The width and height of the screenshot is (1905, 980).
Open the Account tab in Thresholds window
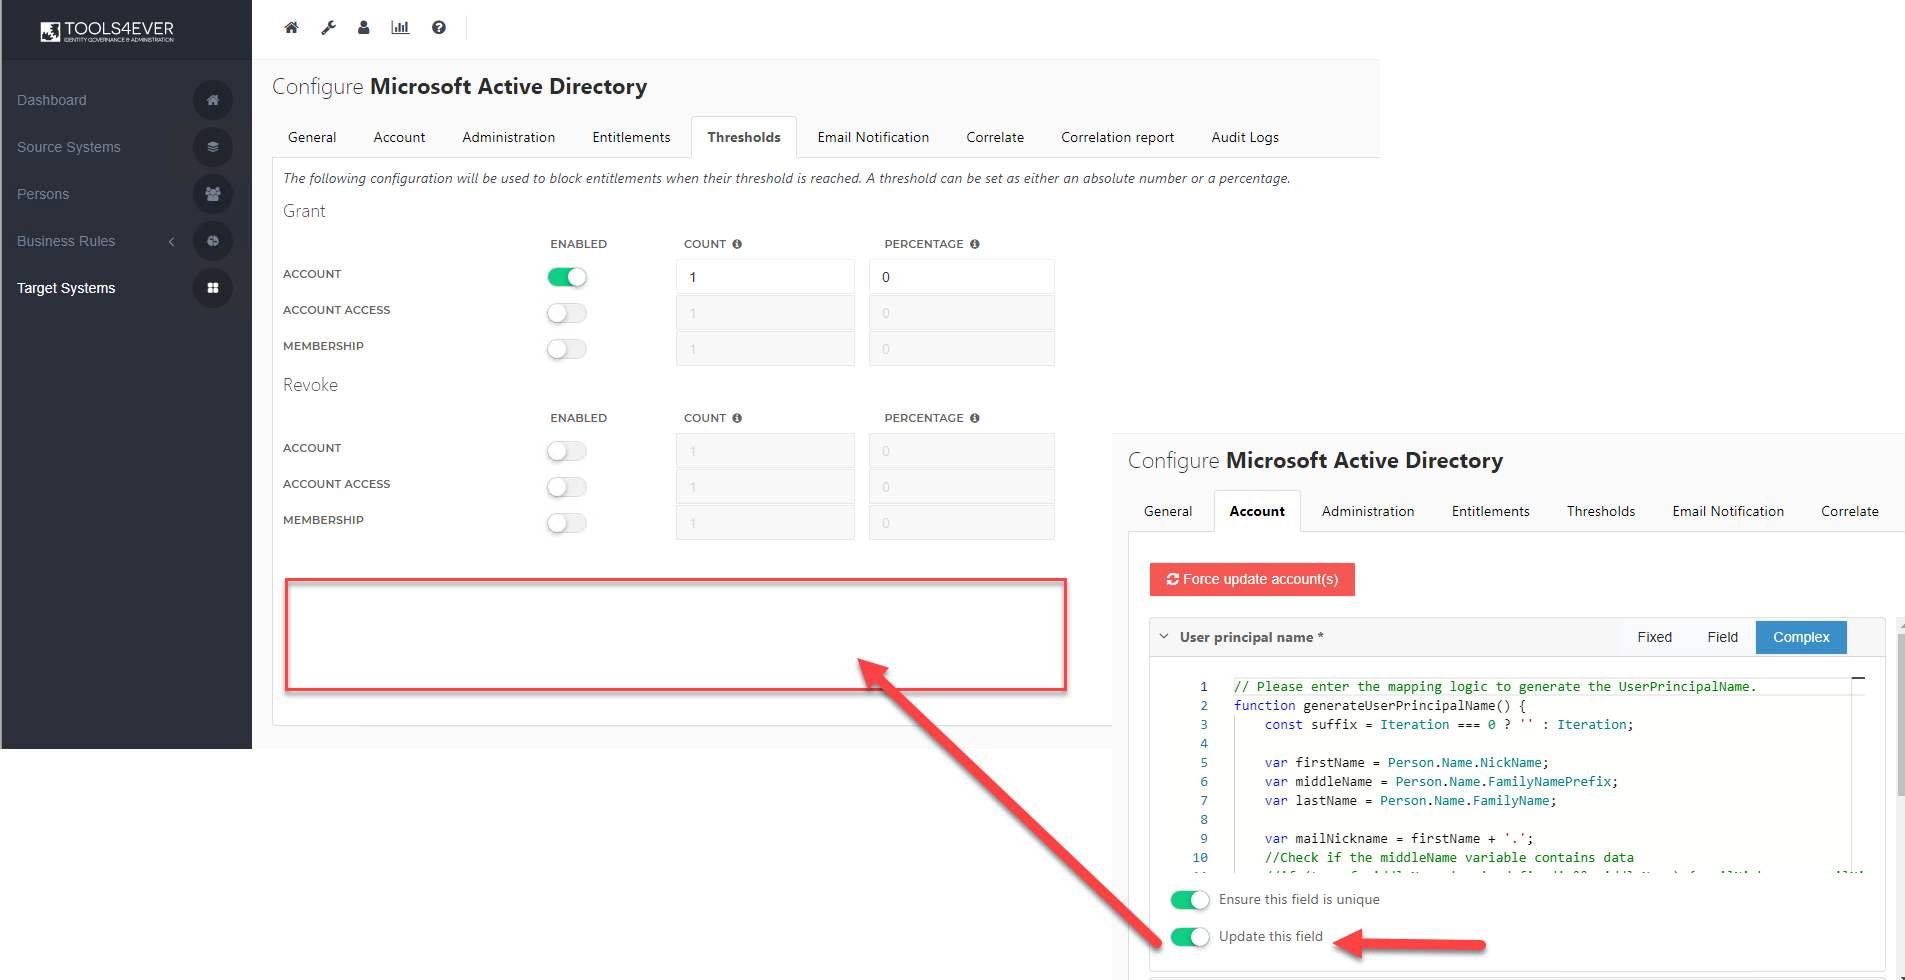(399, 137)
